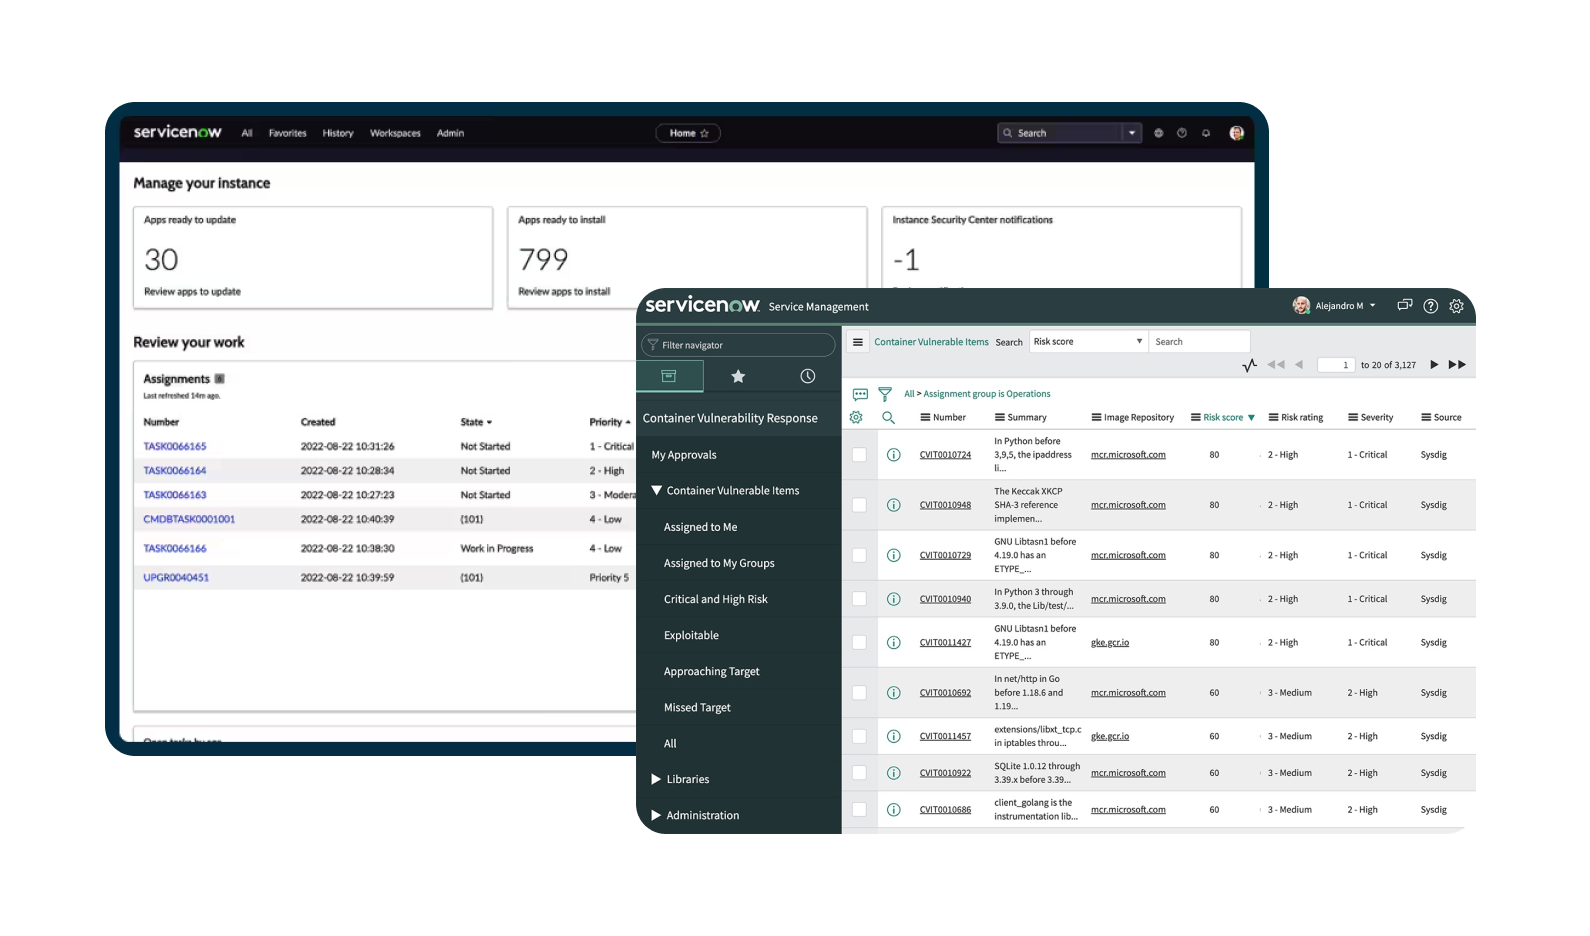Open TASK0066165 in Assignments list
This screenshot has height=936, width=1590.
[x=175, y=447]
